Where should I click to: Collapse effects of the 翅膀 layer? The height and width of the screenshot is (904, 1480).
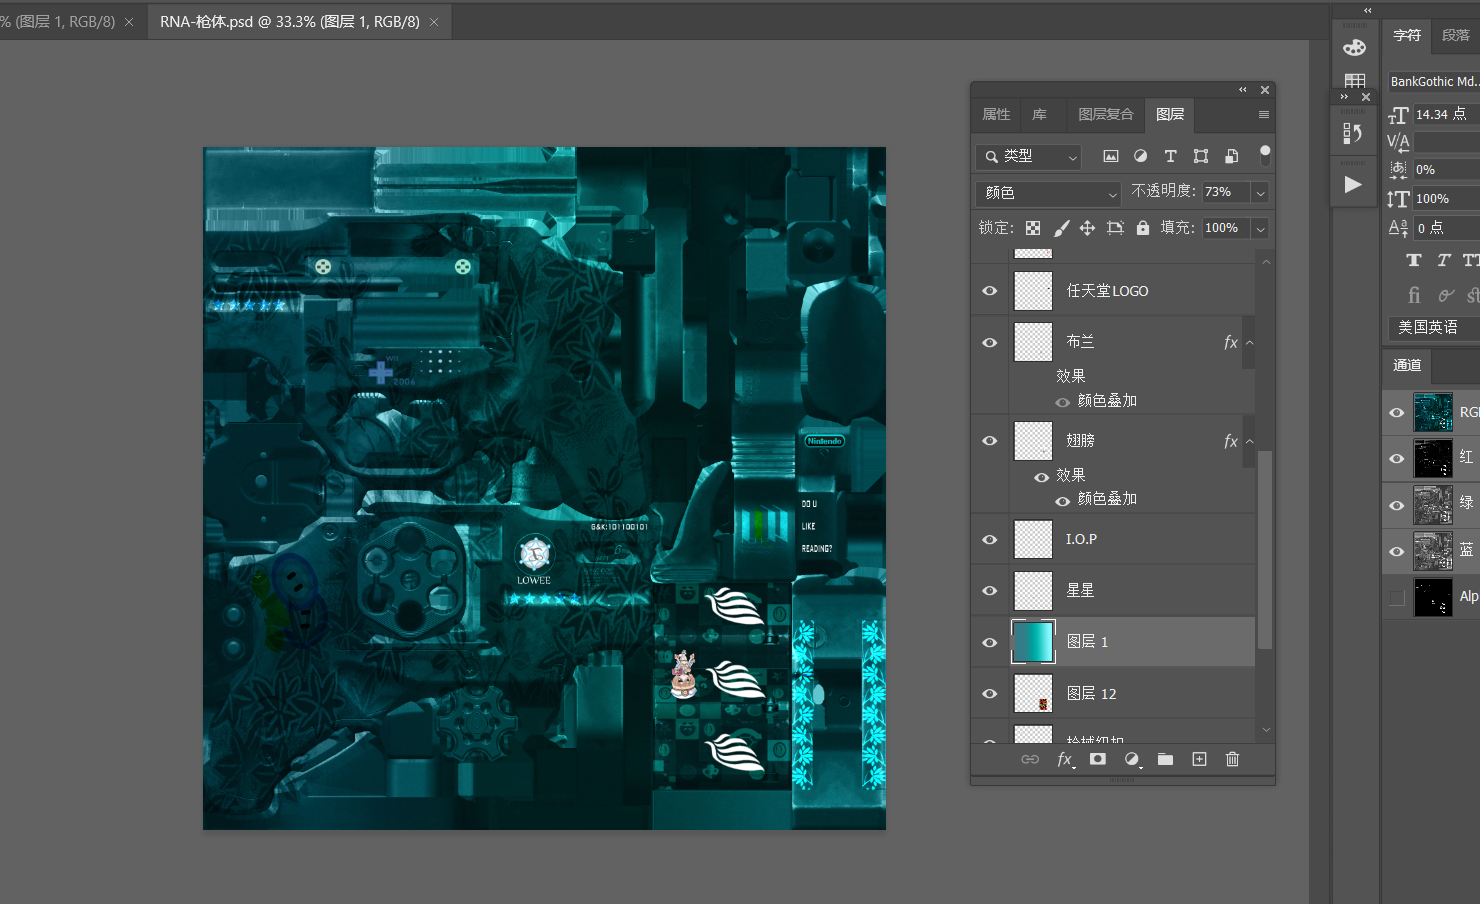(x=1249, y=442)
